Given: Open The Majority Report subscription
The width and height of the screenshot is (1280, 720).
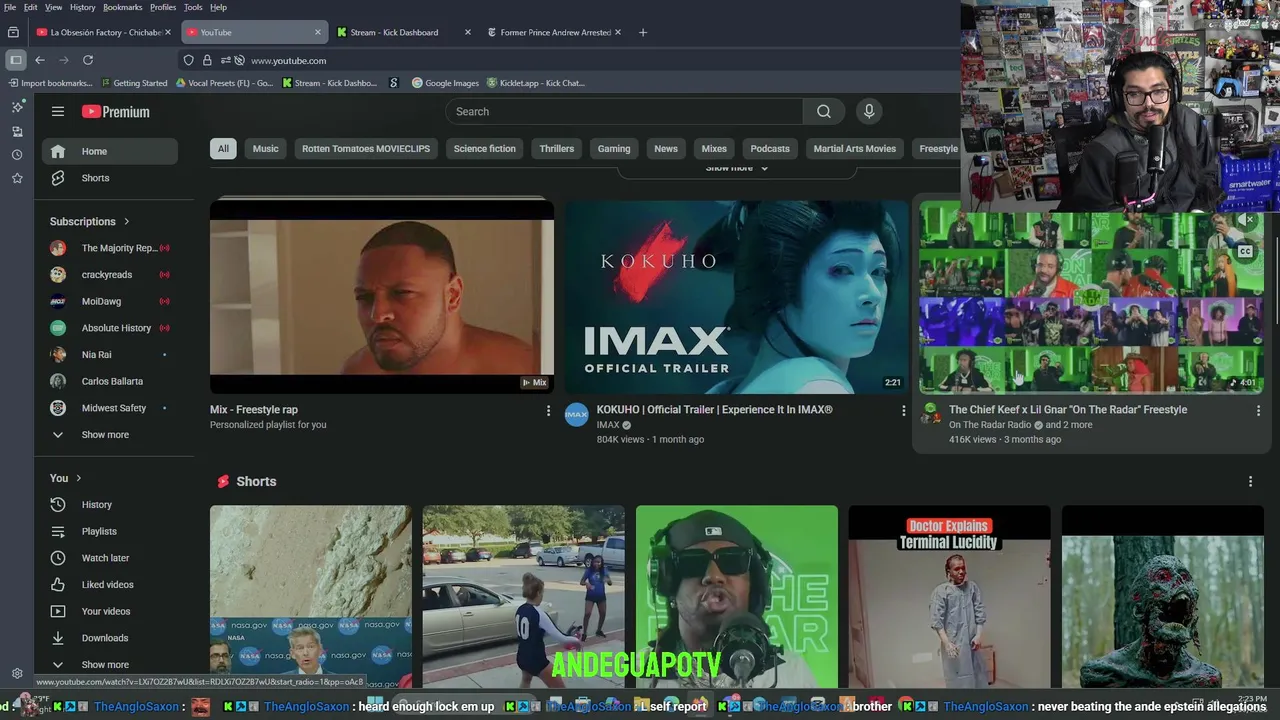Looking at the screenshot, I should click(110, 248).
